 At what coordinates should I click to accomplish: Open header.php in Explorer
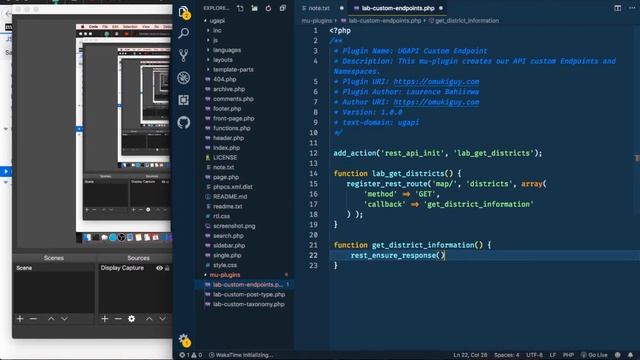[x=228, y=138]
